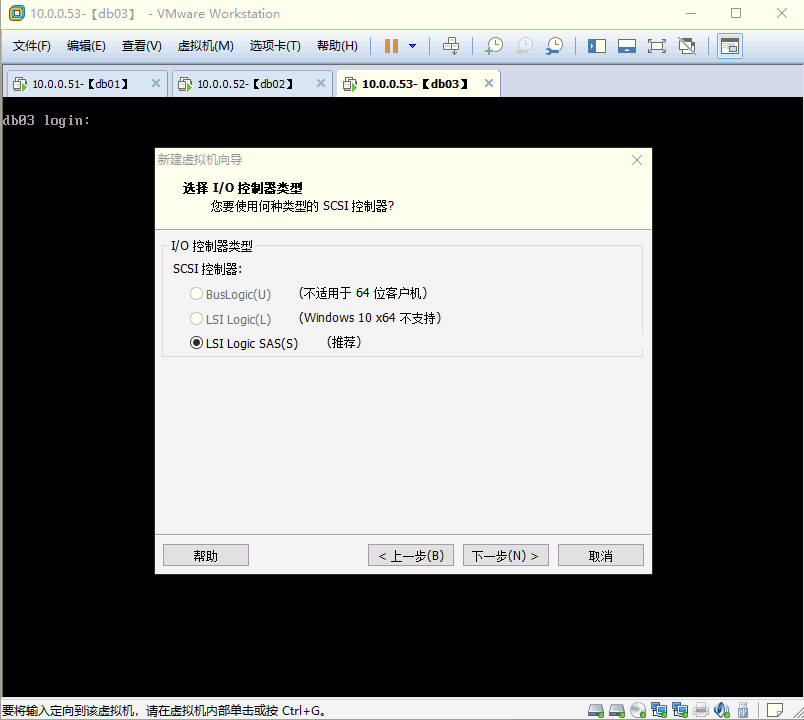Toggle the library sidebar panel icon
Screen dimensions: 804x720
coord(597,46)
